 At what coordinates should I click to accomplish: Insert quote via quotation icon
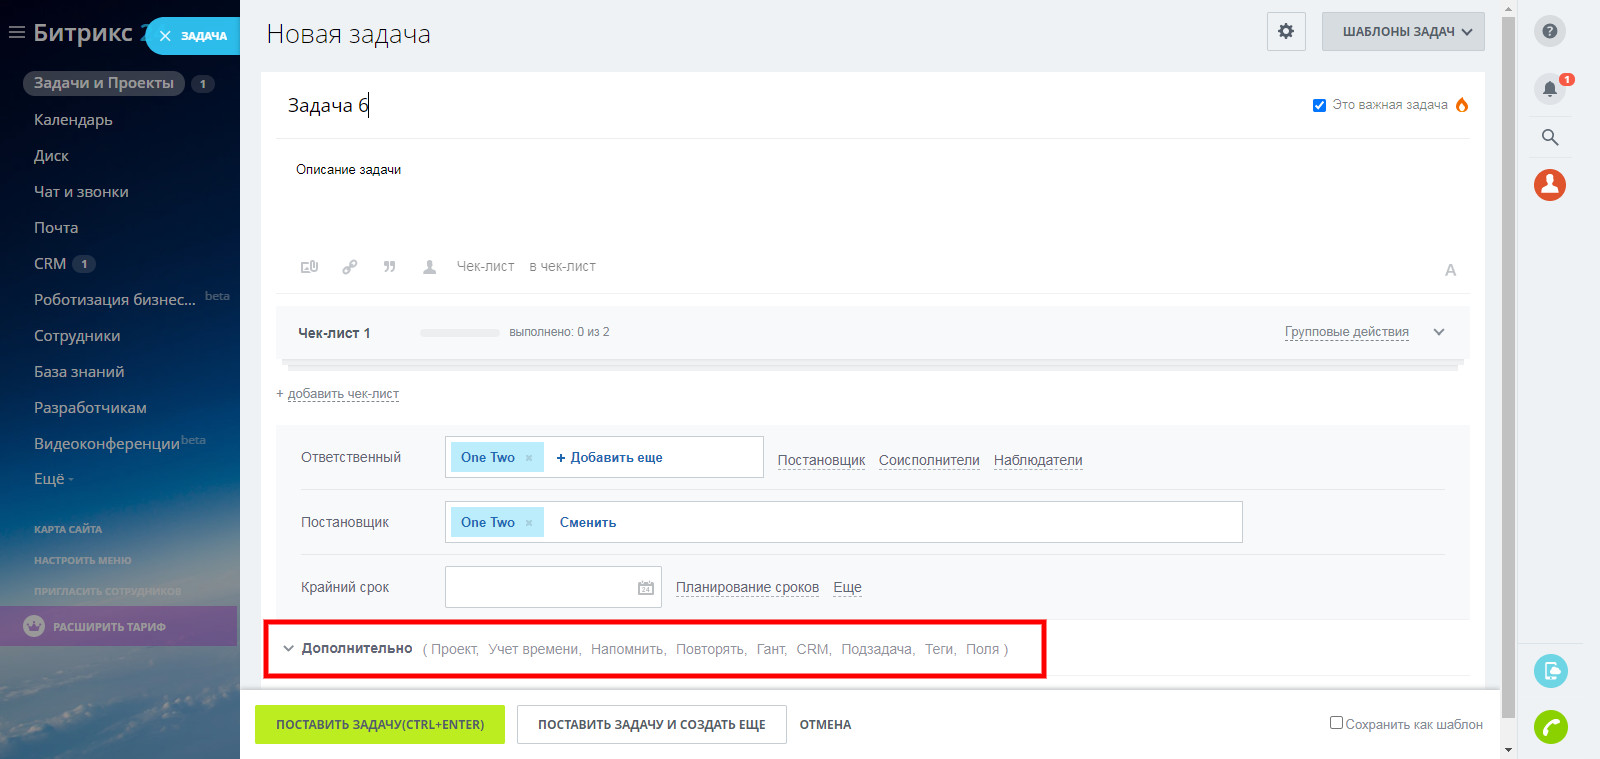[389, 267]
